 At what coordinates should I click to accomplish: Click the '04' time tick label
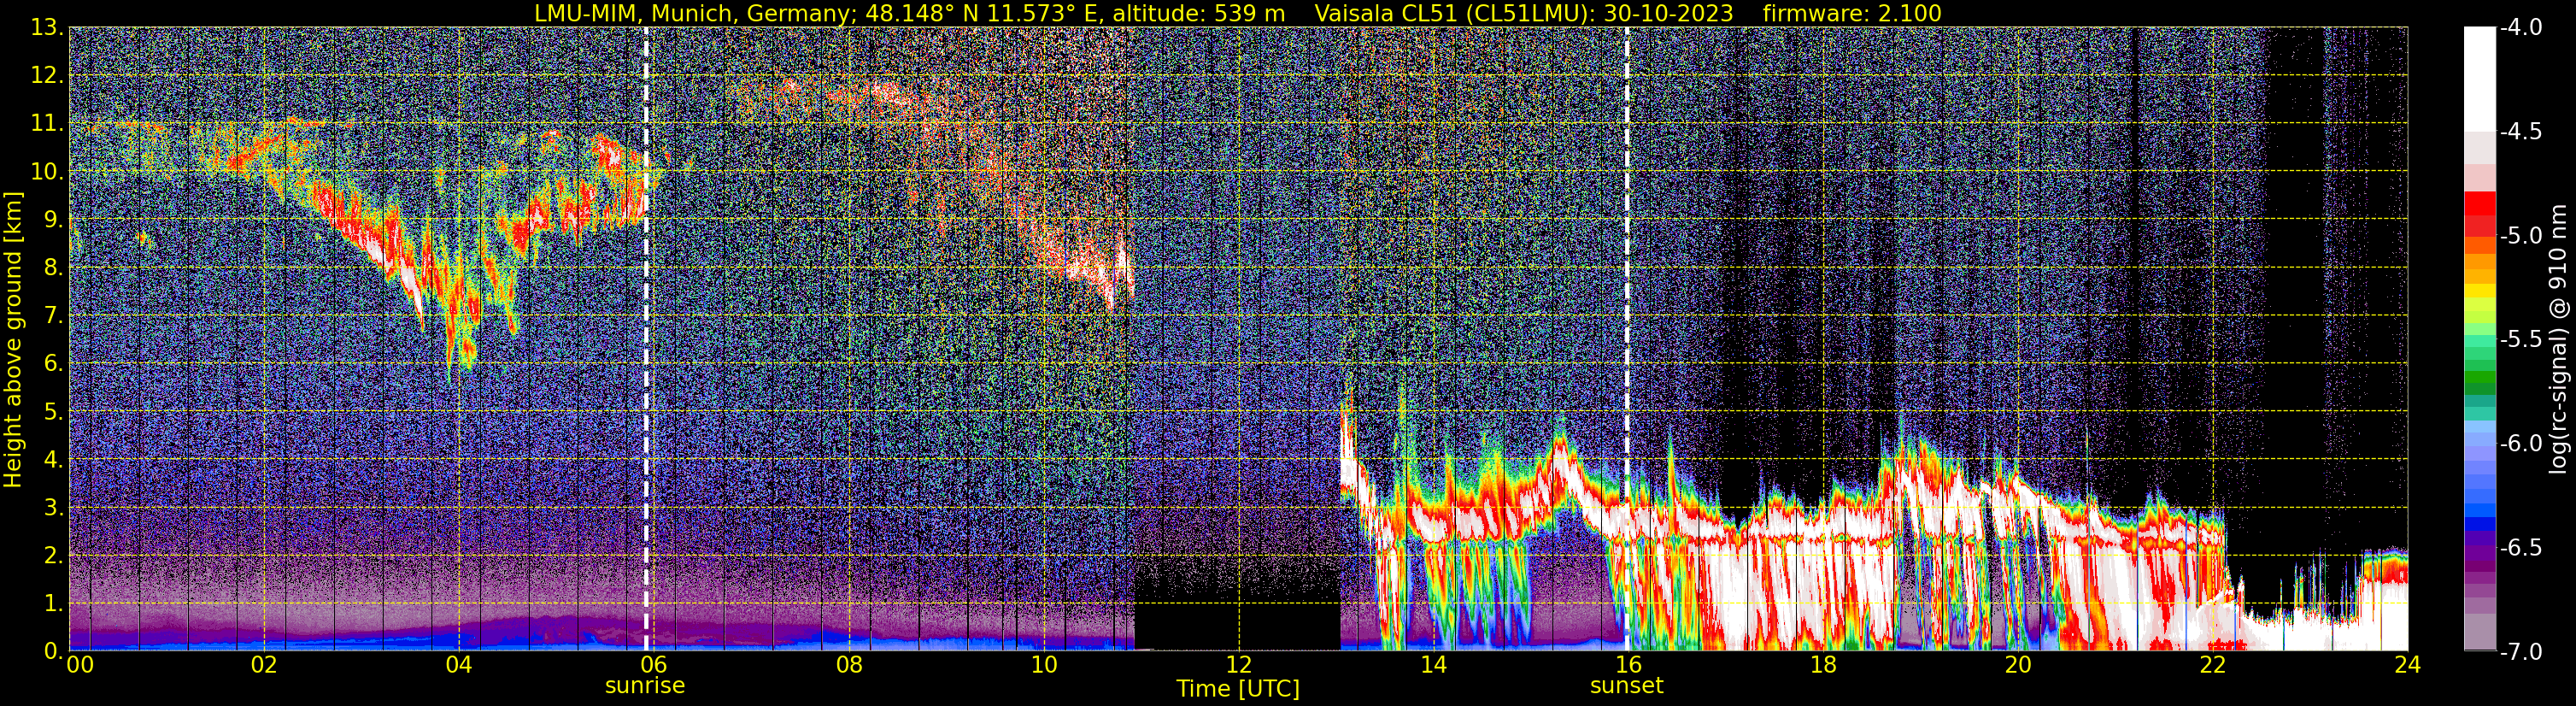coord(459,665)
